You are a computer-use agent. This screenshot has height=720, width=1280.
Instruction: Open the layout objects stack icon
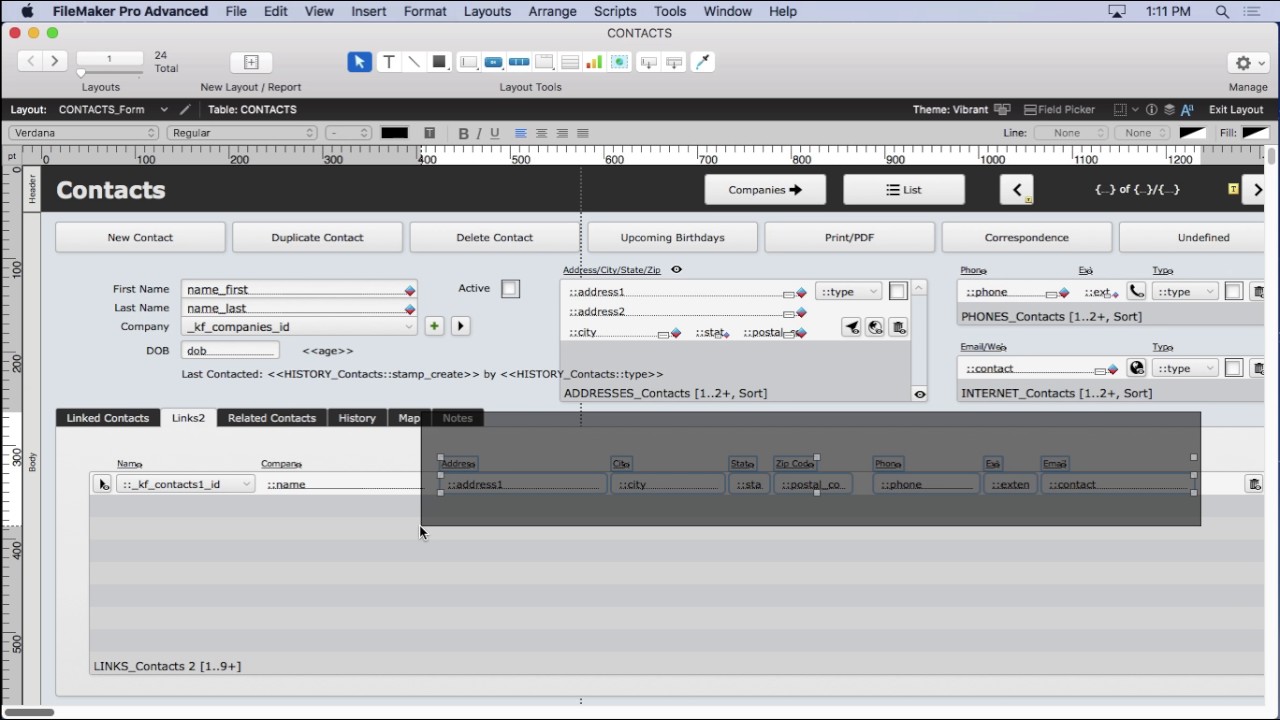point(1169,110)
